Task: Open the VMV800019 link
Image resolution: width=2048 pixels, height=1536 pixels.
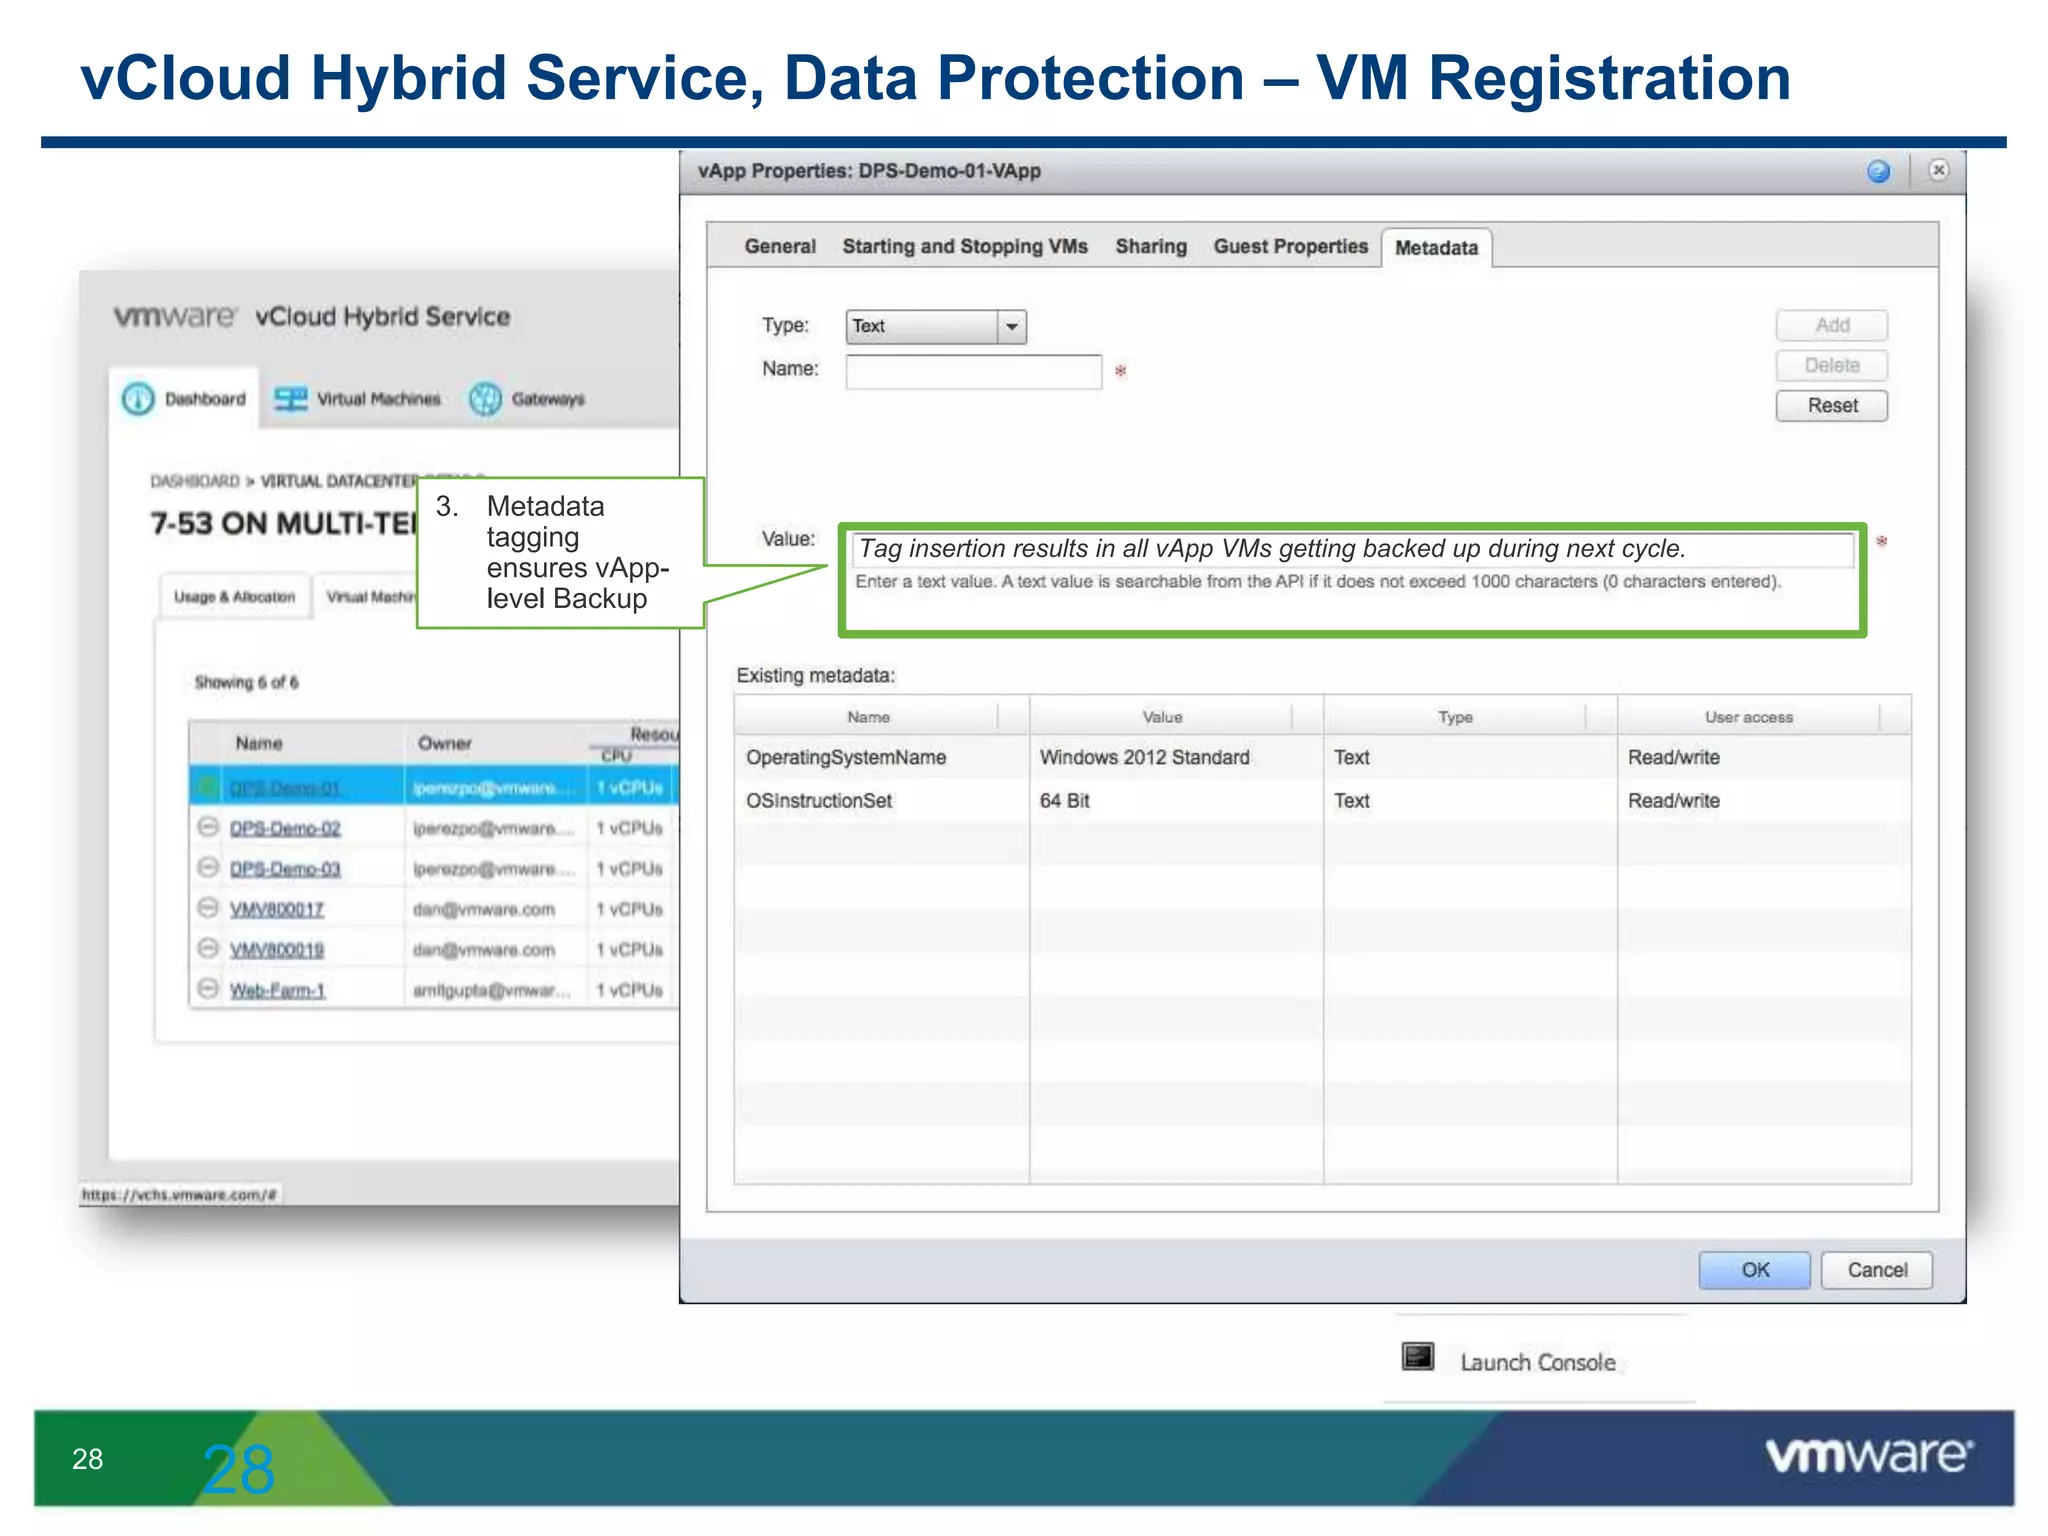Action: 277,950
